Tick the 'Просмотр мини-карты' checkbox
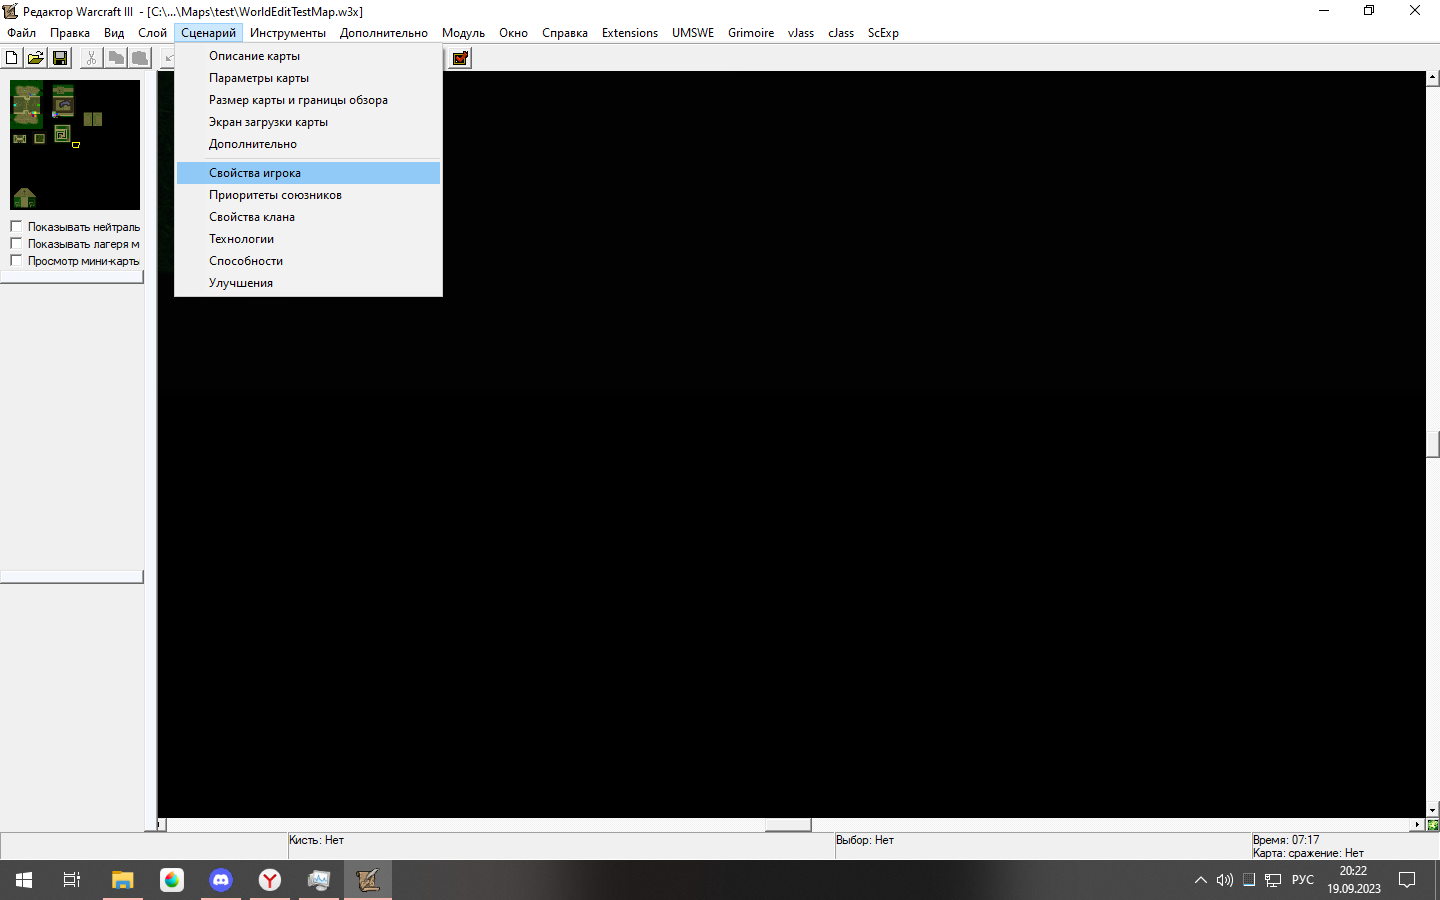The image size is (1440, 900). coord(16,260)
